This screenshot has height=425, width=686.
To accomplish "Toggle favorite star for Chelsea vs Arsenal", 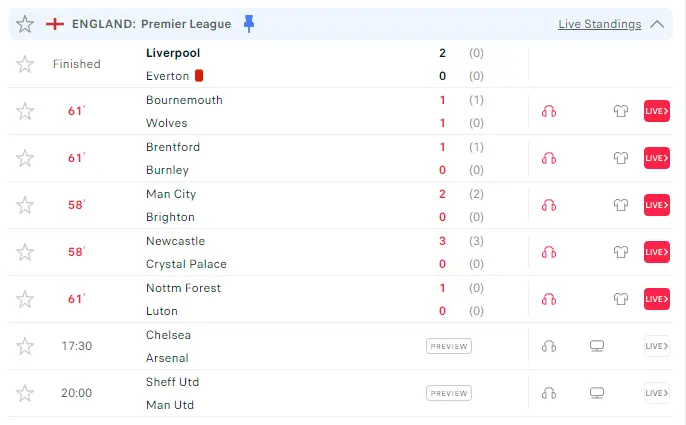I will click(x=25, y=346).
